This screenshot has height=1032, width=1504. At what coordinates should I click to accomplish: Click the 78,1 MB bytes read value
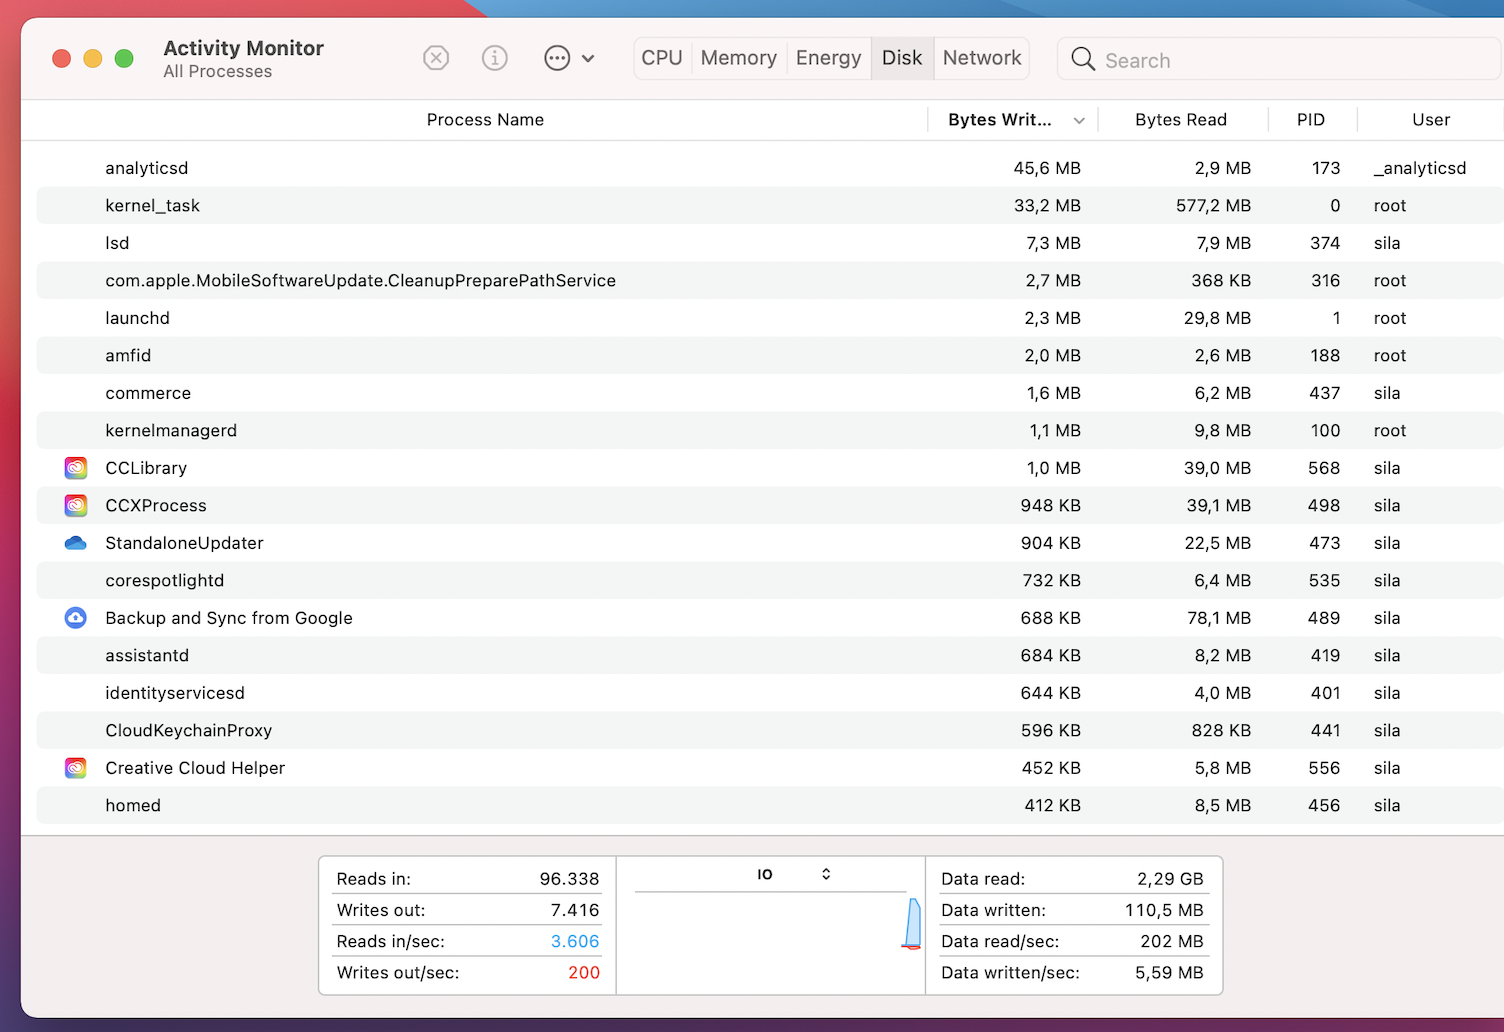coord(1219,618)
